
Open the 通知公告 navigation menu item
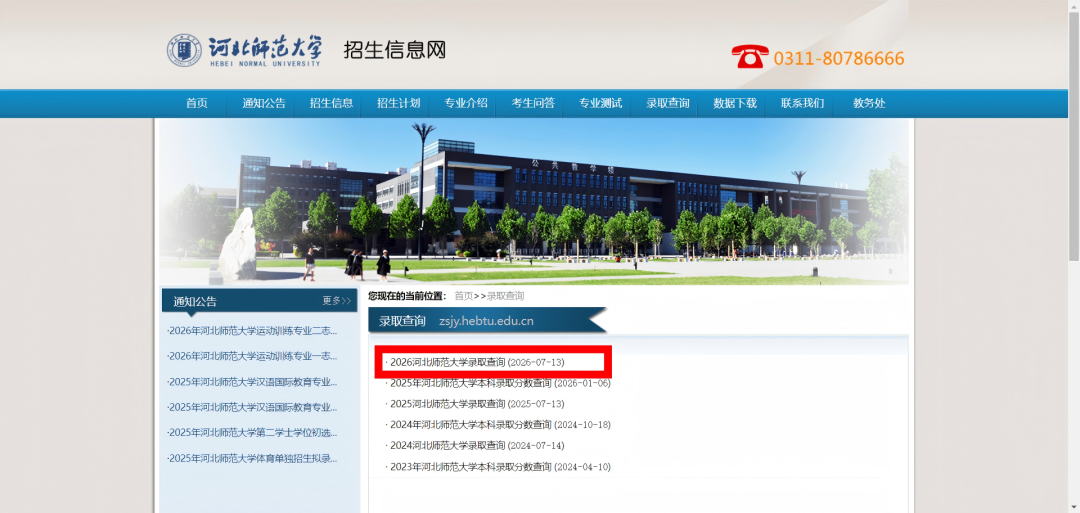[x=264, y=103]
